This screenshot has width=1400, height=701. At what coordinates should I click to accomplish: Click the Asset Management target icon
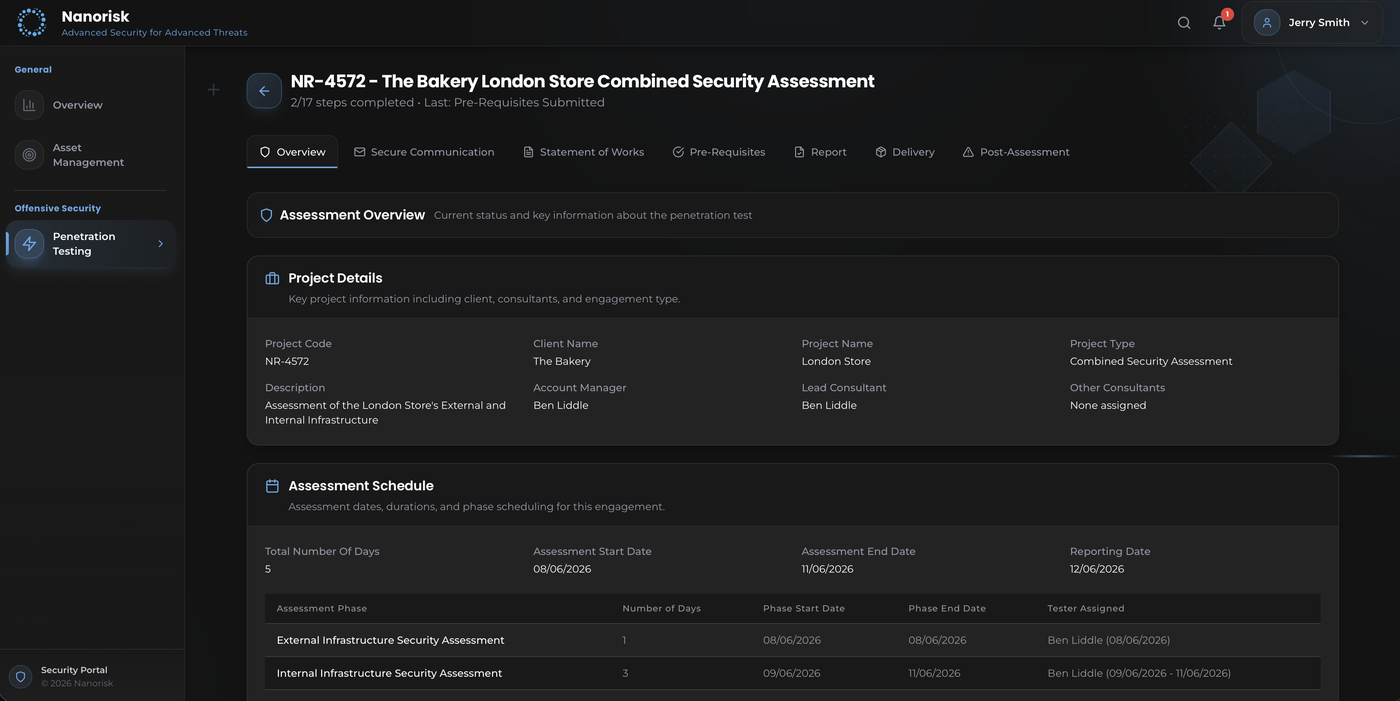tap(29, 155)
